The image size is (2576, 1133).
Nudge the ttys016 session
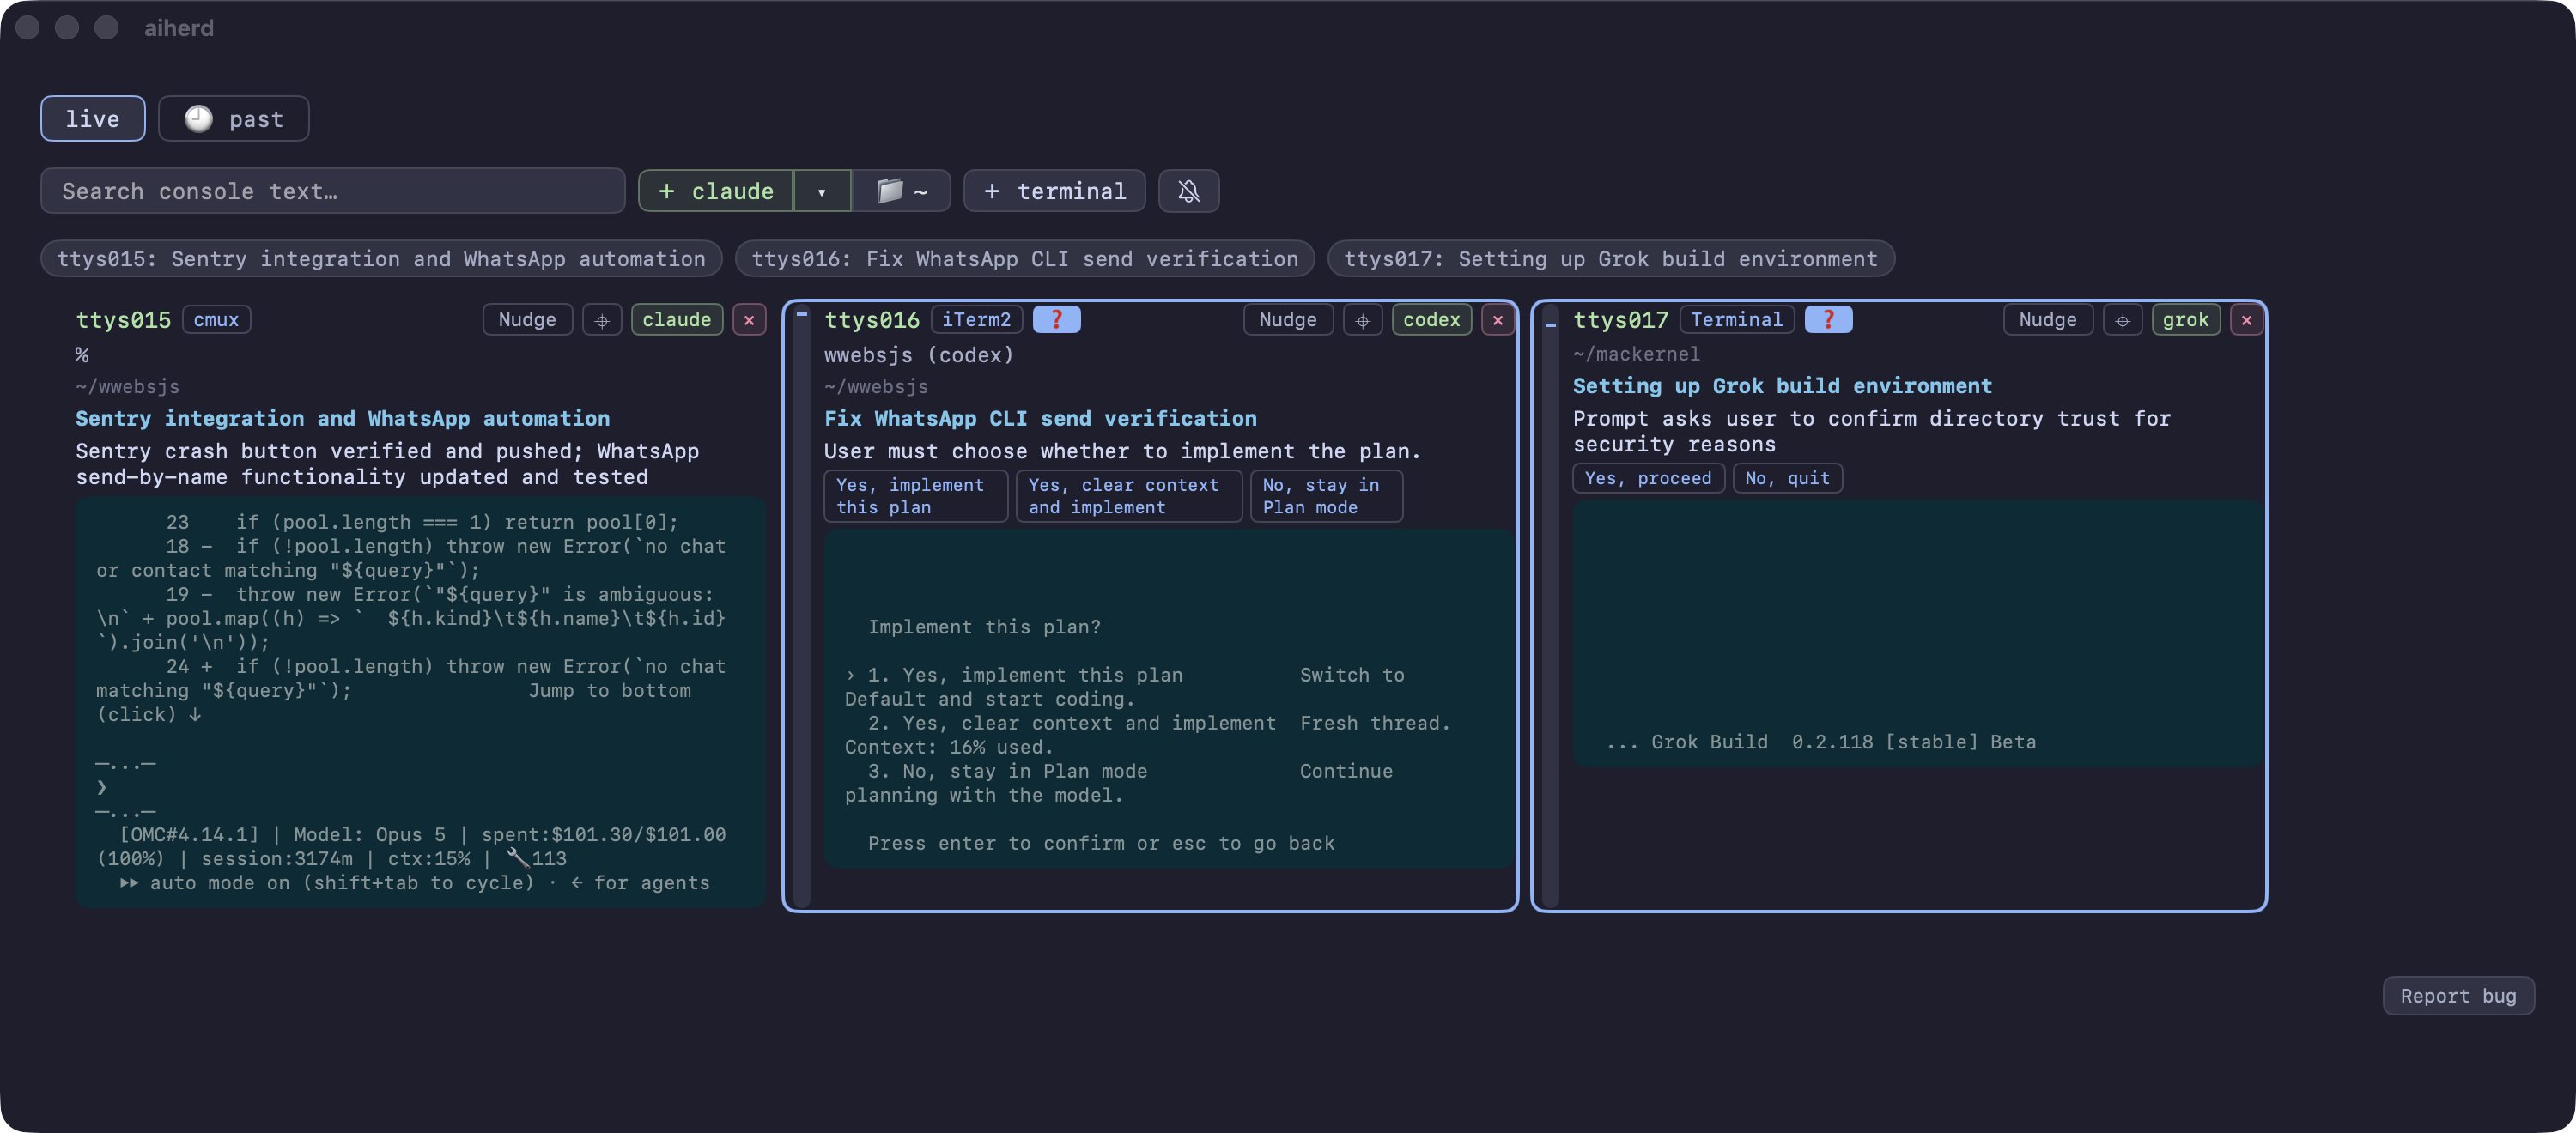[1288, 320]
